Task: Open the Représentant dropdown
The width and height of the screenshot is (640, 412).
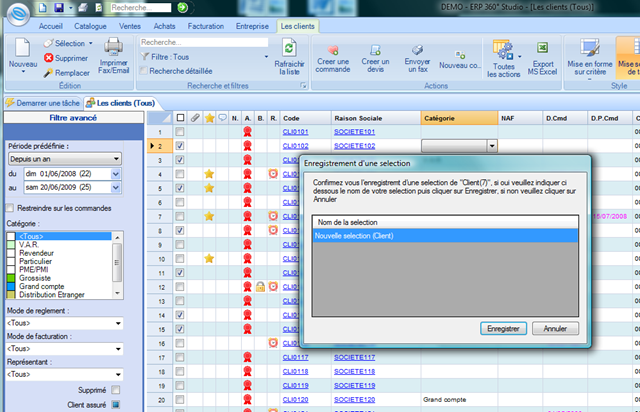Action: 64,374
